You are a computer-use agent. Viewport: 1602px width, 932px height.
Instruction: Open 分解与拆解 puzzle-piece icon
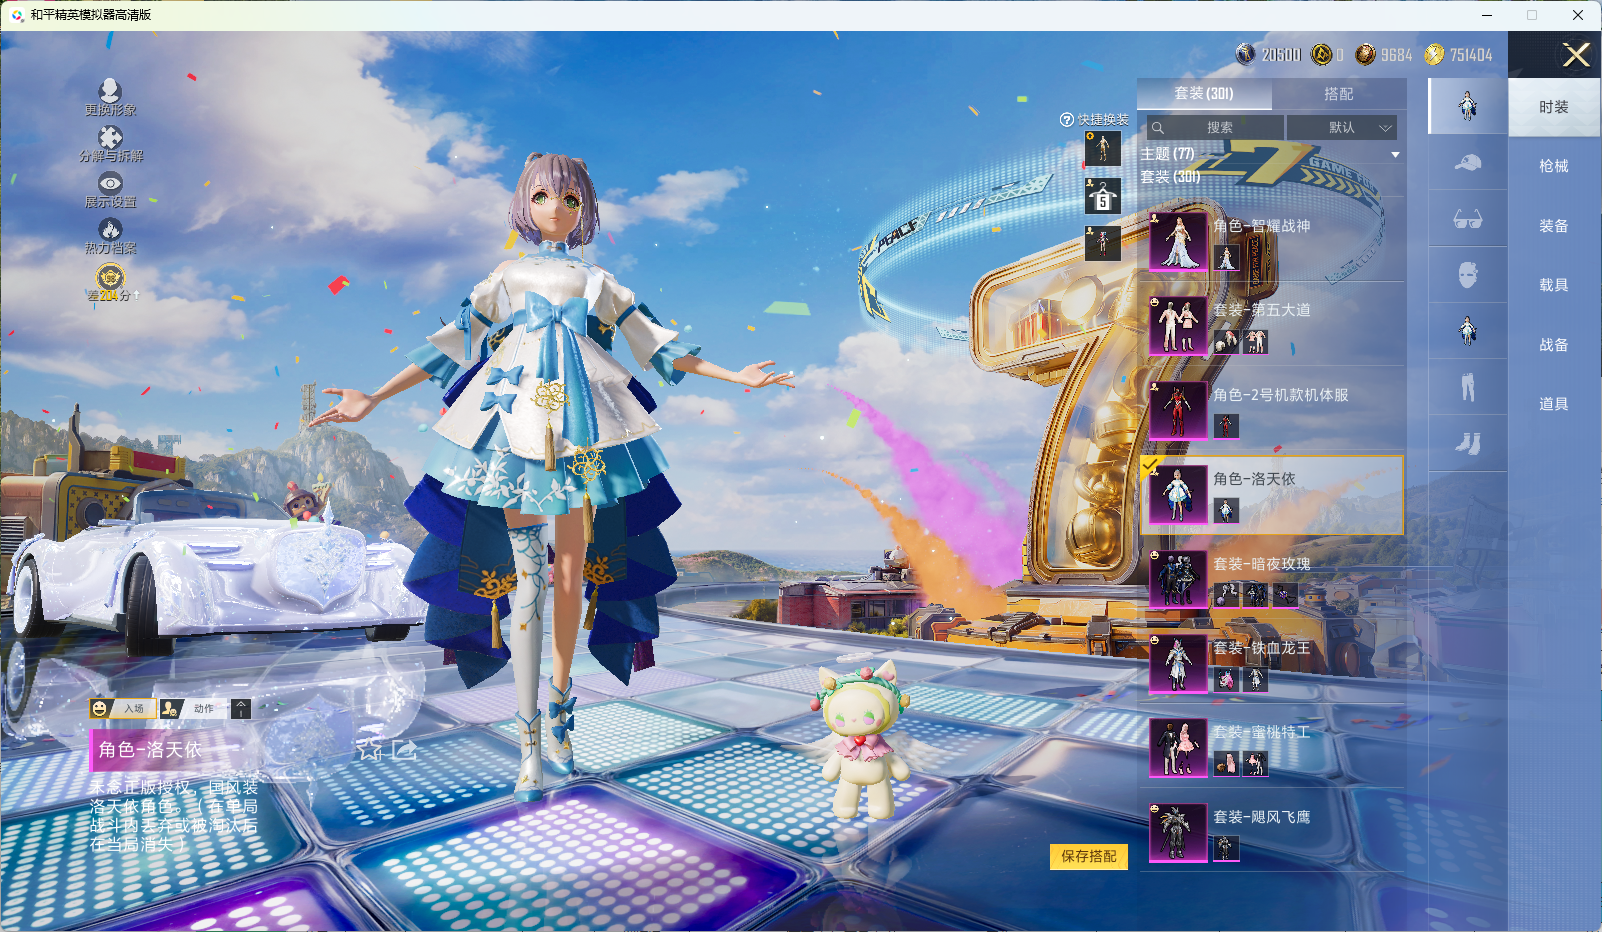coord(110,137)
